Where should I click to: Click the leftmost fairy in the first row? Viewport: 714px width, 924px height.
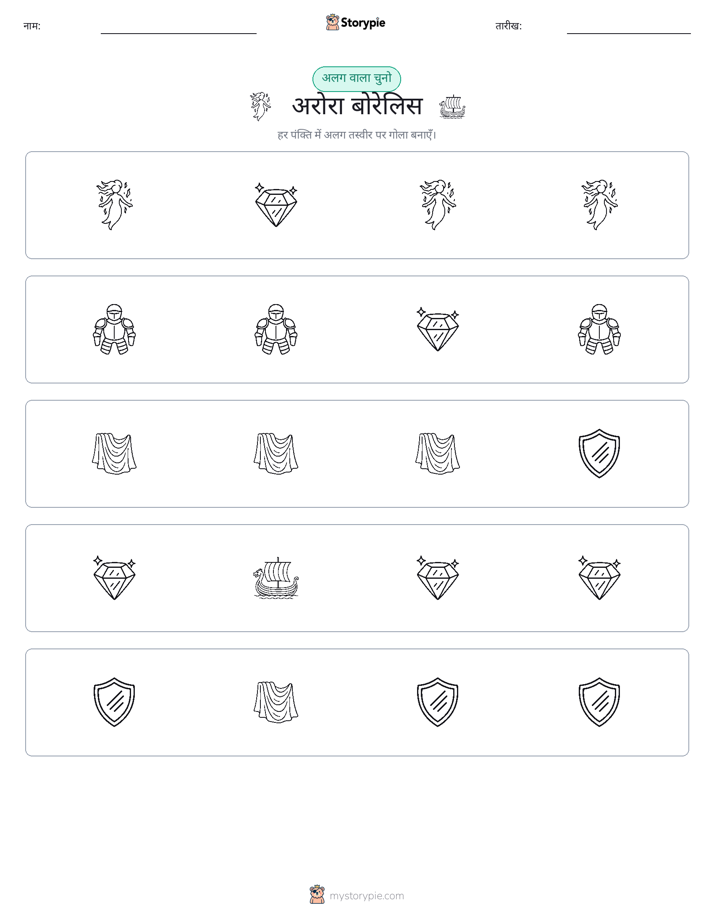[x=114, y=204]
